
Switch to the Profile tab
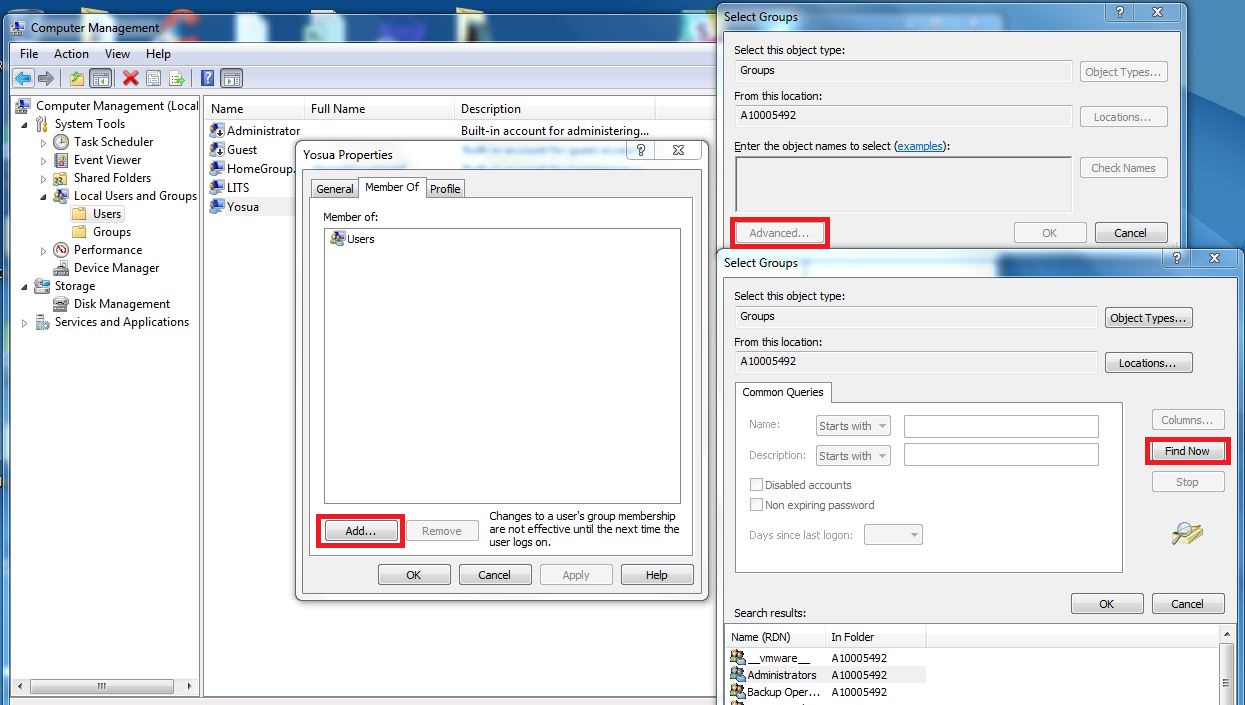pyautogui.click(x=445, y=188)
